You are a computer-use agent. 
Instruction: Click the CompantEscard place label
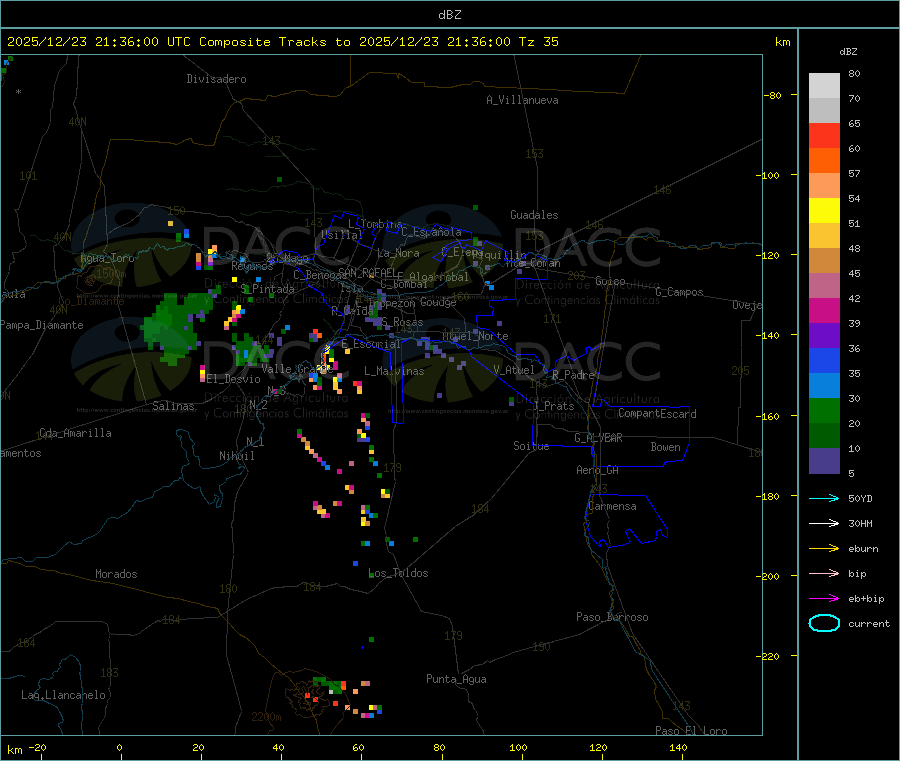tap(657, 413)
